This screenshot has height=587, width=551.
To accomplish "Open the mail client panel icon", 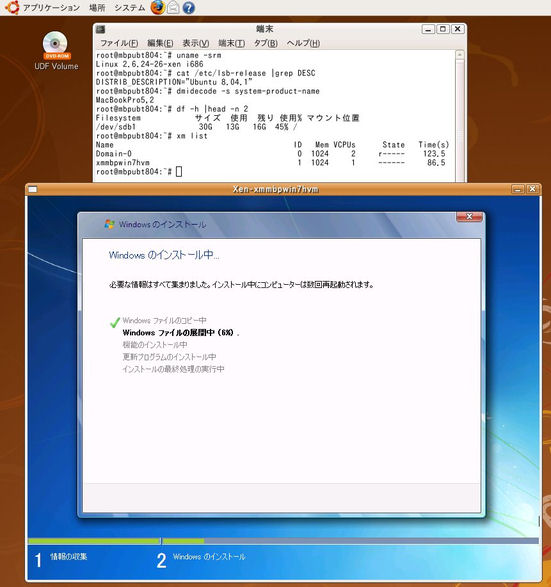I will (x=173, y=7).
